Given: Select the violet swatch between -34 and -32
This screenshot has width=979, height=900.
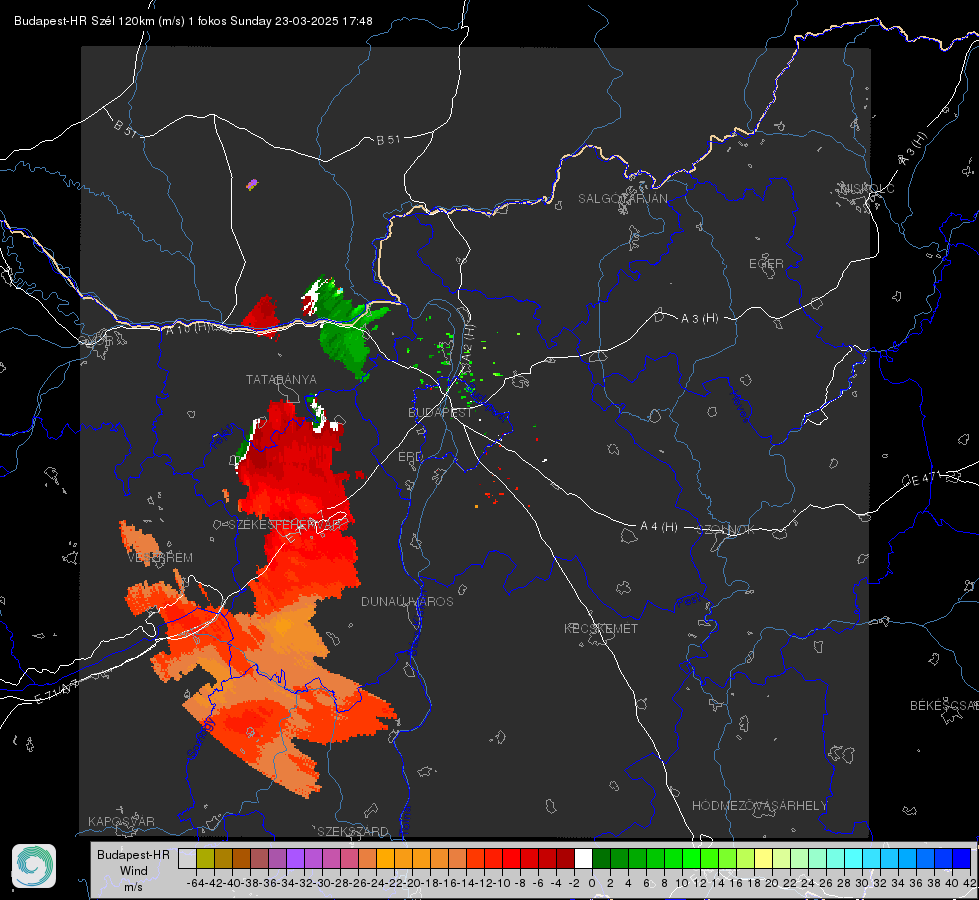Looking at the screenshot, I should [x=295, y=858].
